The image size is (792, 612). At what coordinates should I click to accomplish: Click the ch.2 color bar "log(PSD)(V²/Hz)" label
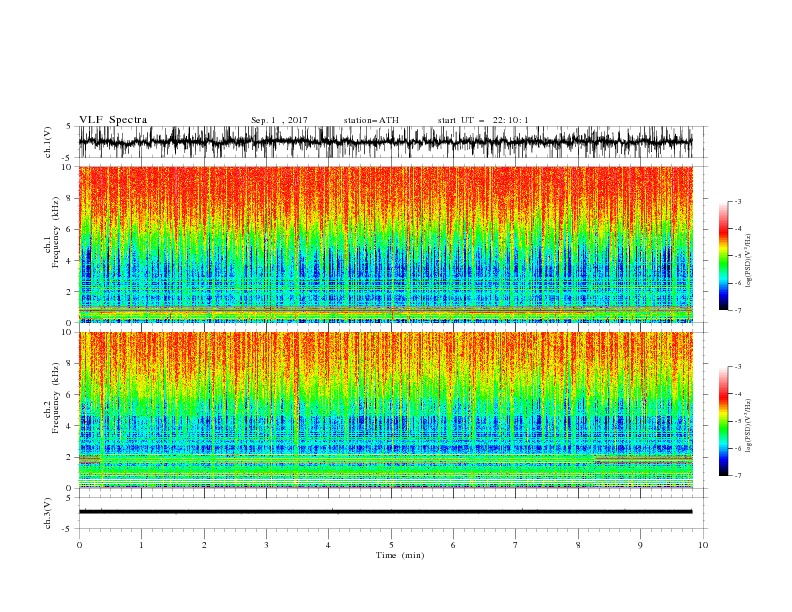click(748, 425)
